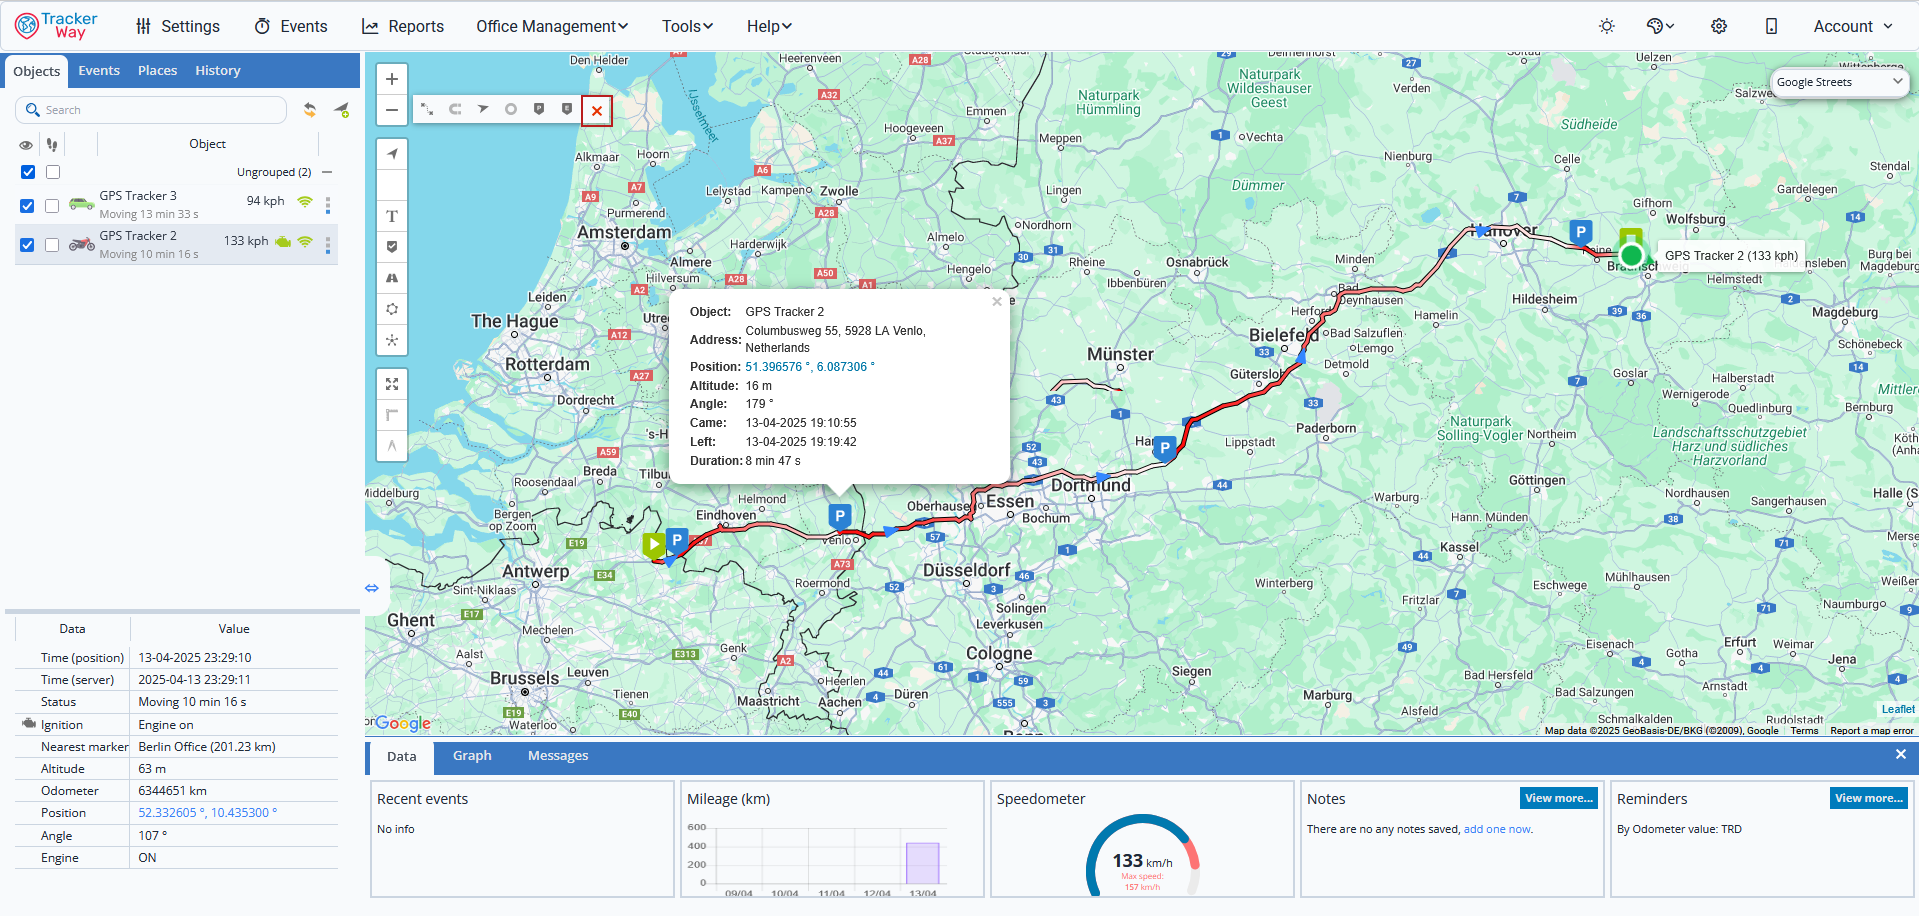Open GPS Tracker 2 three-dot options menu
Screen dimensions: 1919x916
coord(328,245)
